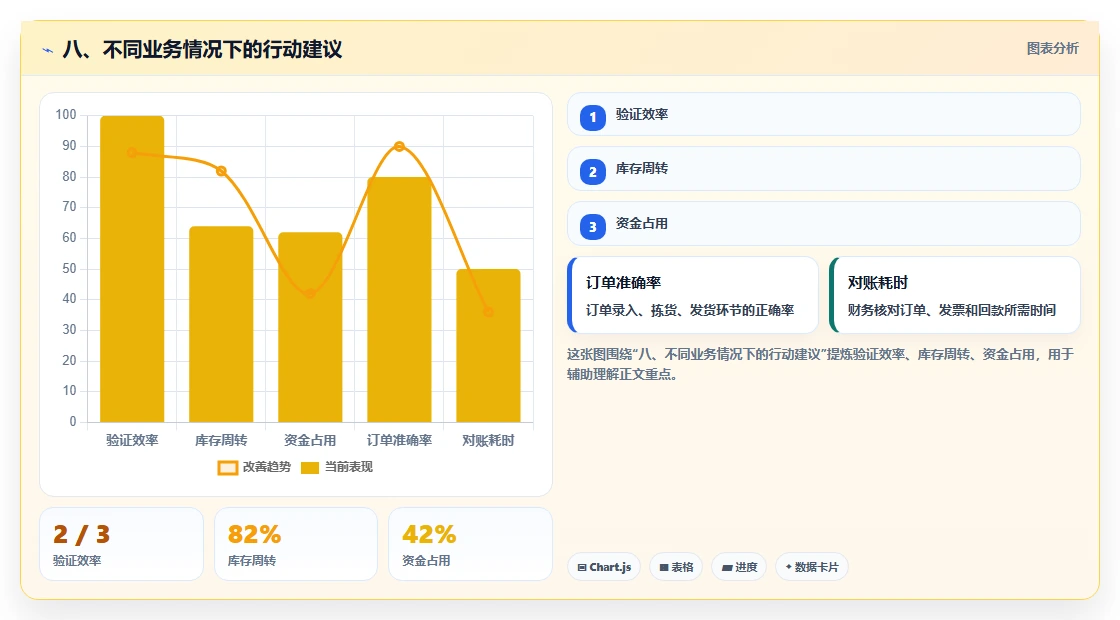Image resolution: width=1120 pixels, height=620 pixels.
Task: Select the 验证效率 list row
Action: pyautogui.click(x=824, y=114)
